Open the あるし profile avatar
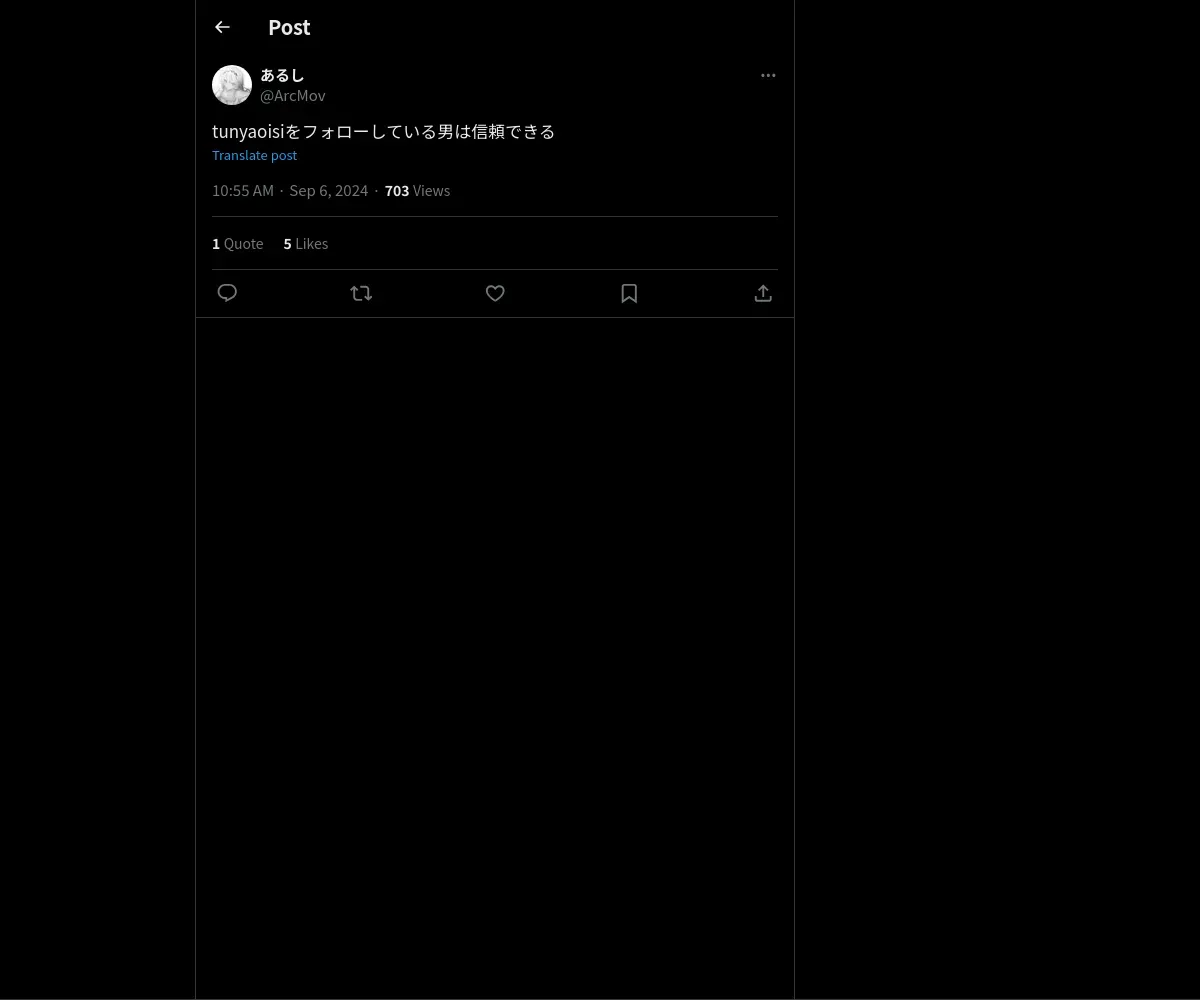 232,85
